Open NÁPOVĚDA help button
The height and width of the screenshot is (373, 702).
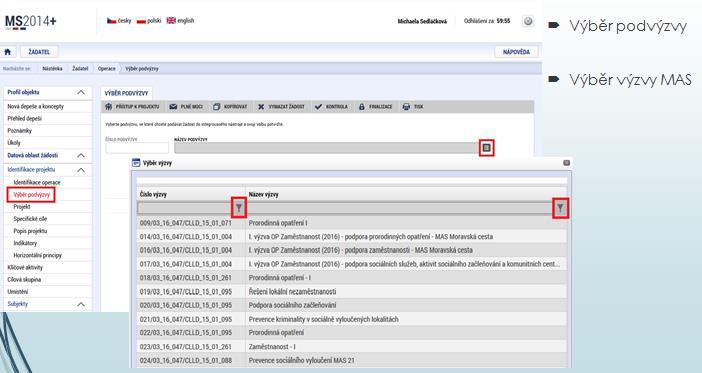click(516, 52)
